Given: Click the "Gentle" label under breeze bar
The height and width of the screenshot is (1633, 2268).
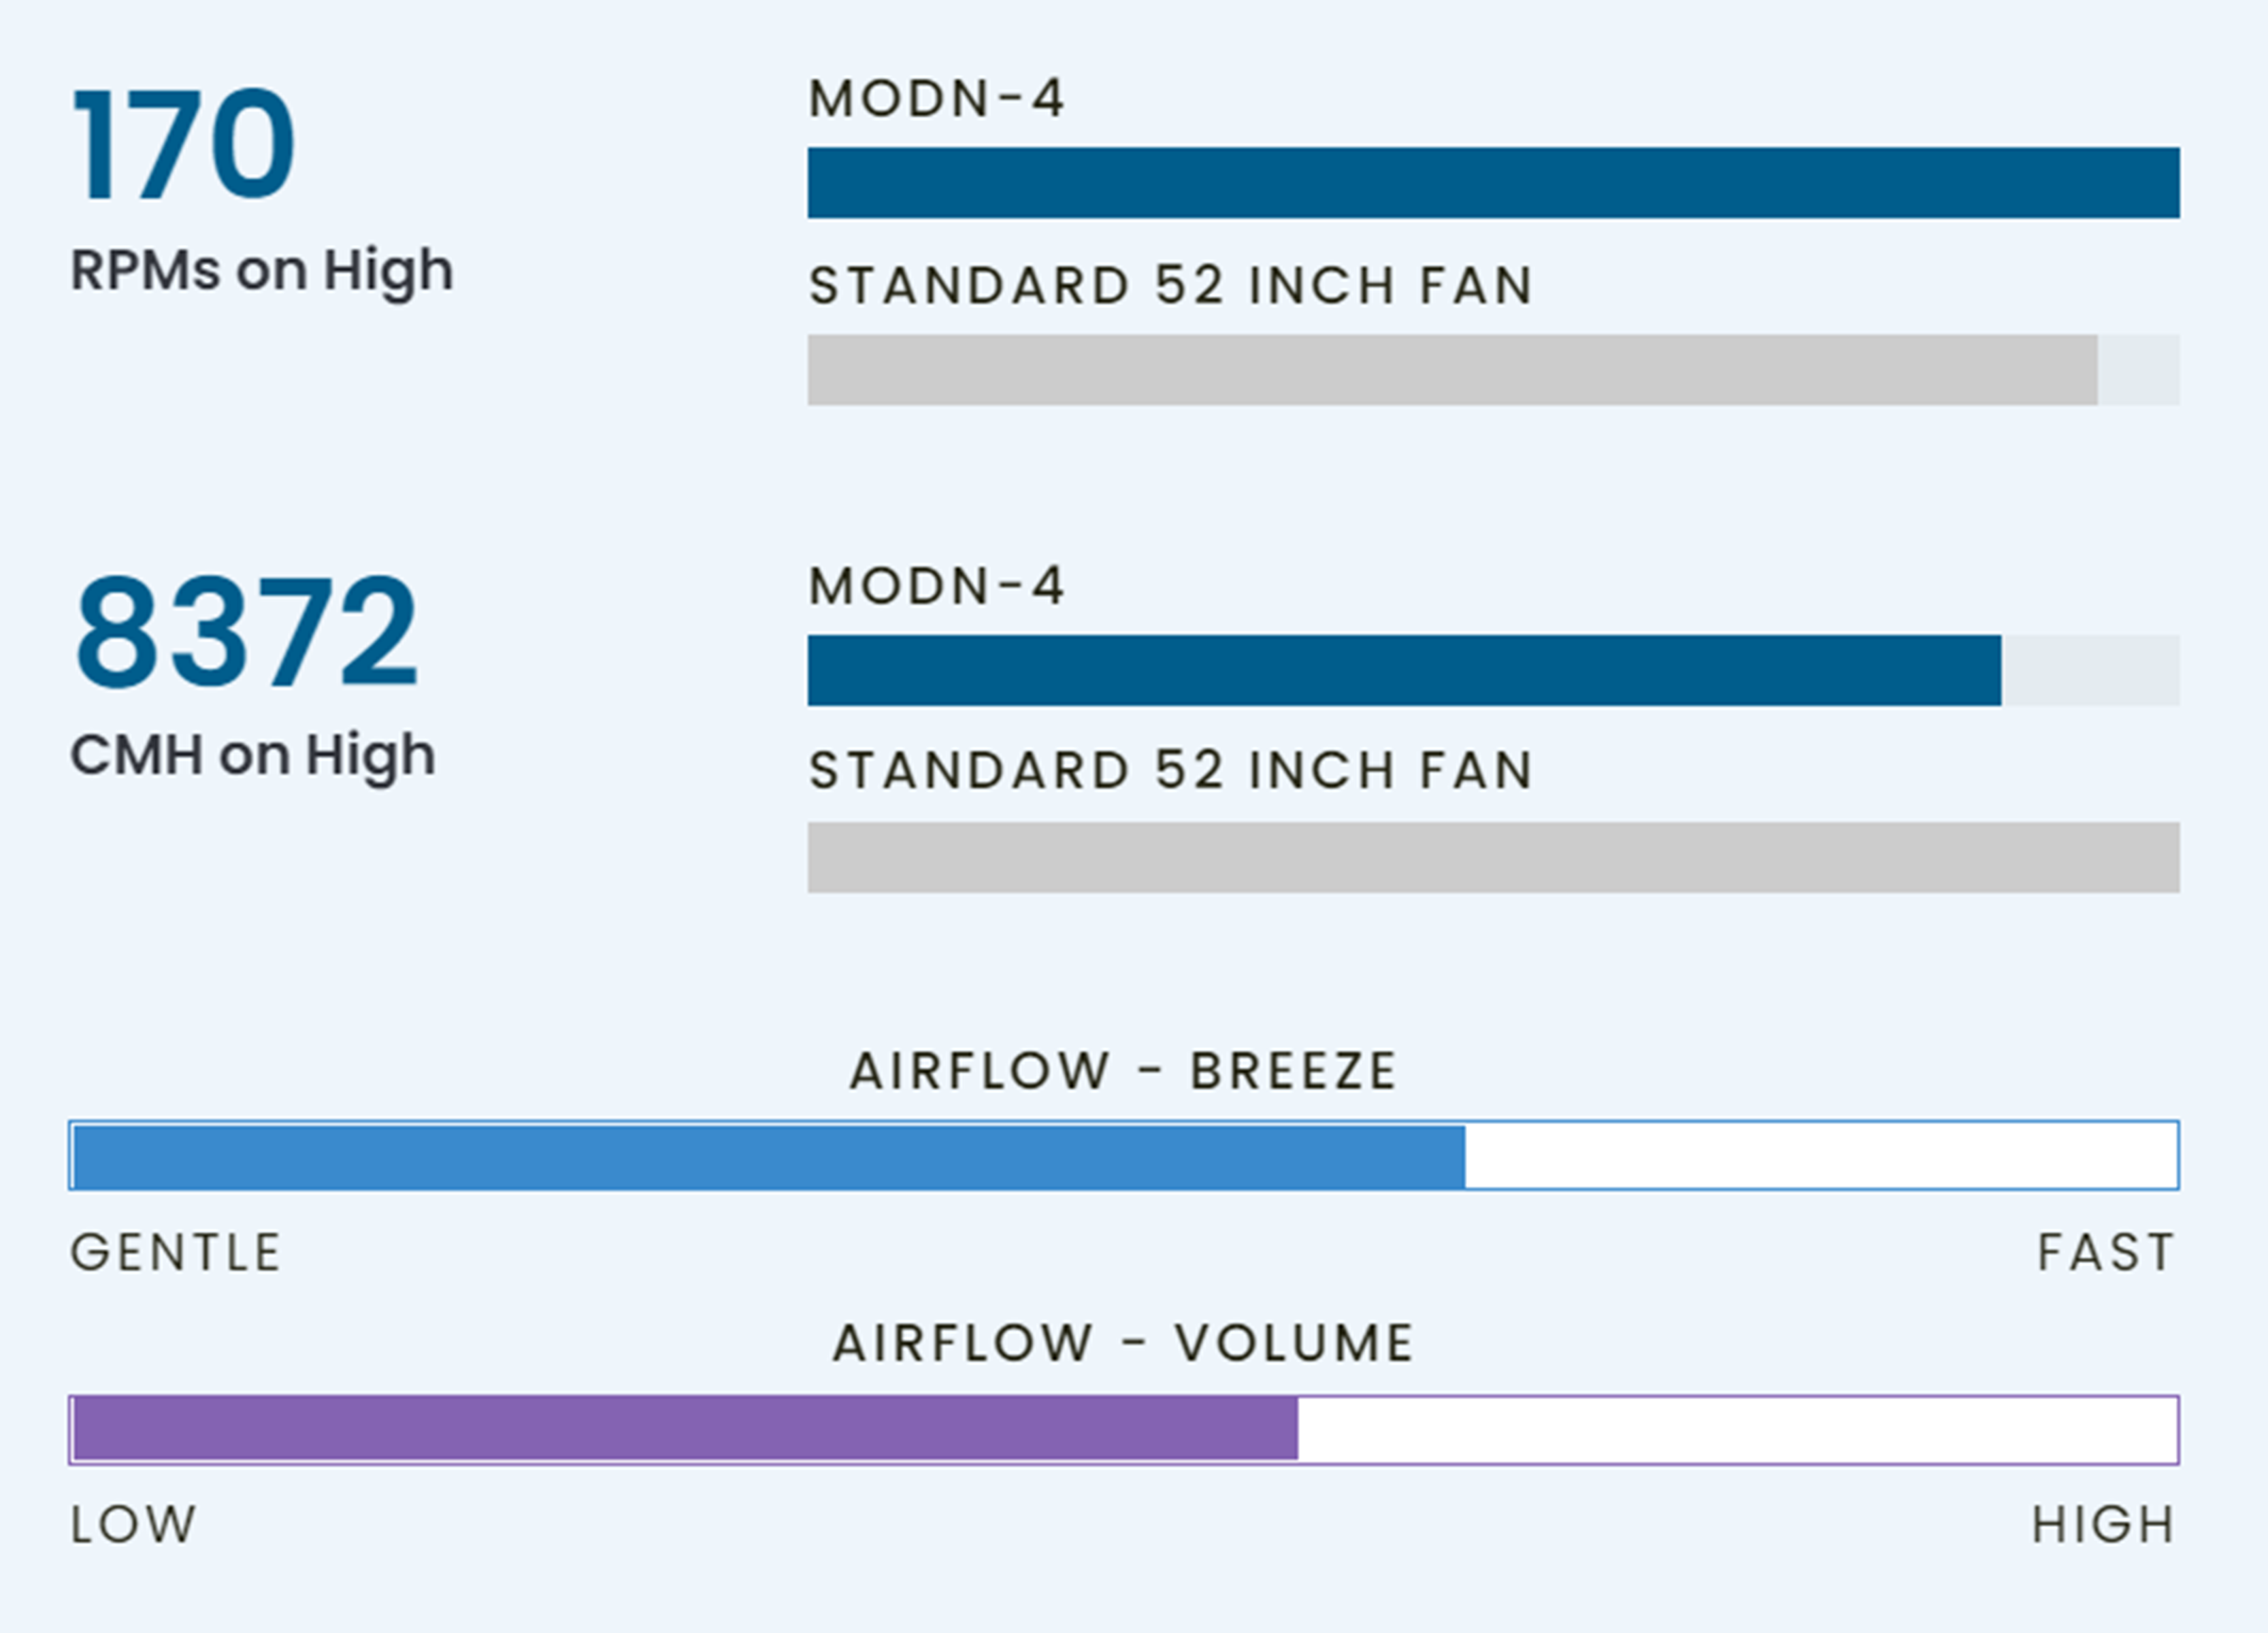Looking at the screenshot, I should [176, 1253].
